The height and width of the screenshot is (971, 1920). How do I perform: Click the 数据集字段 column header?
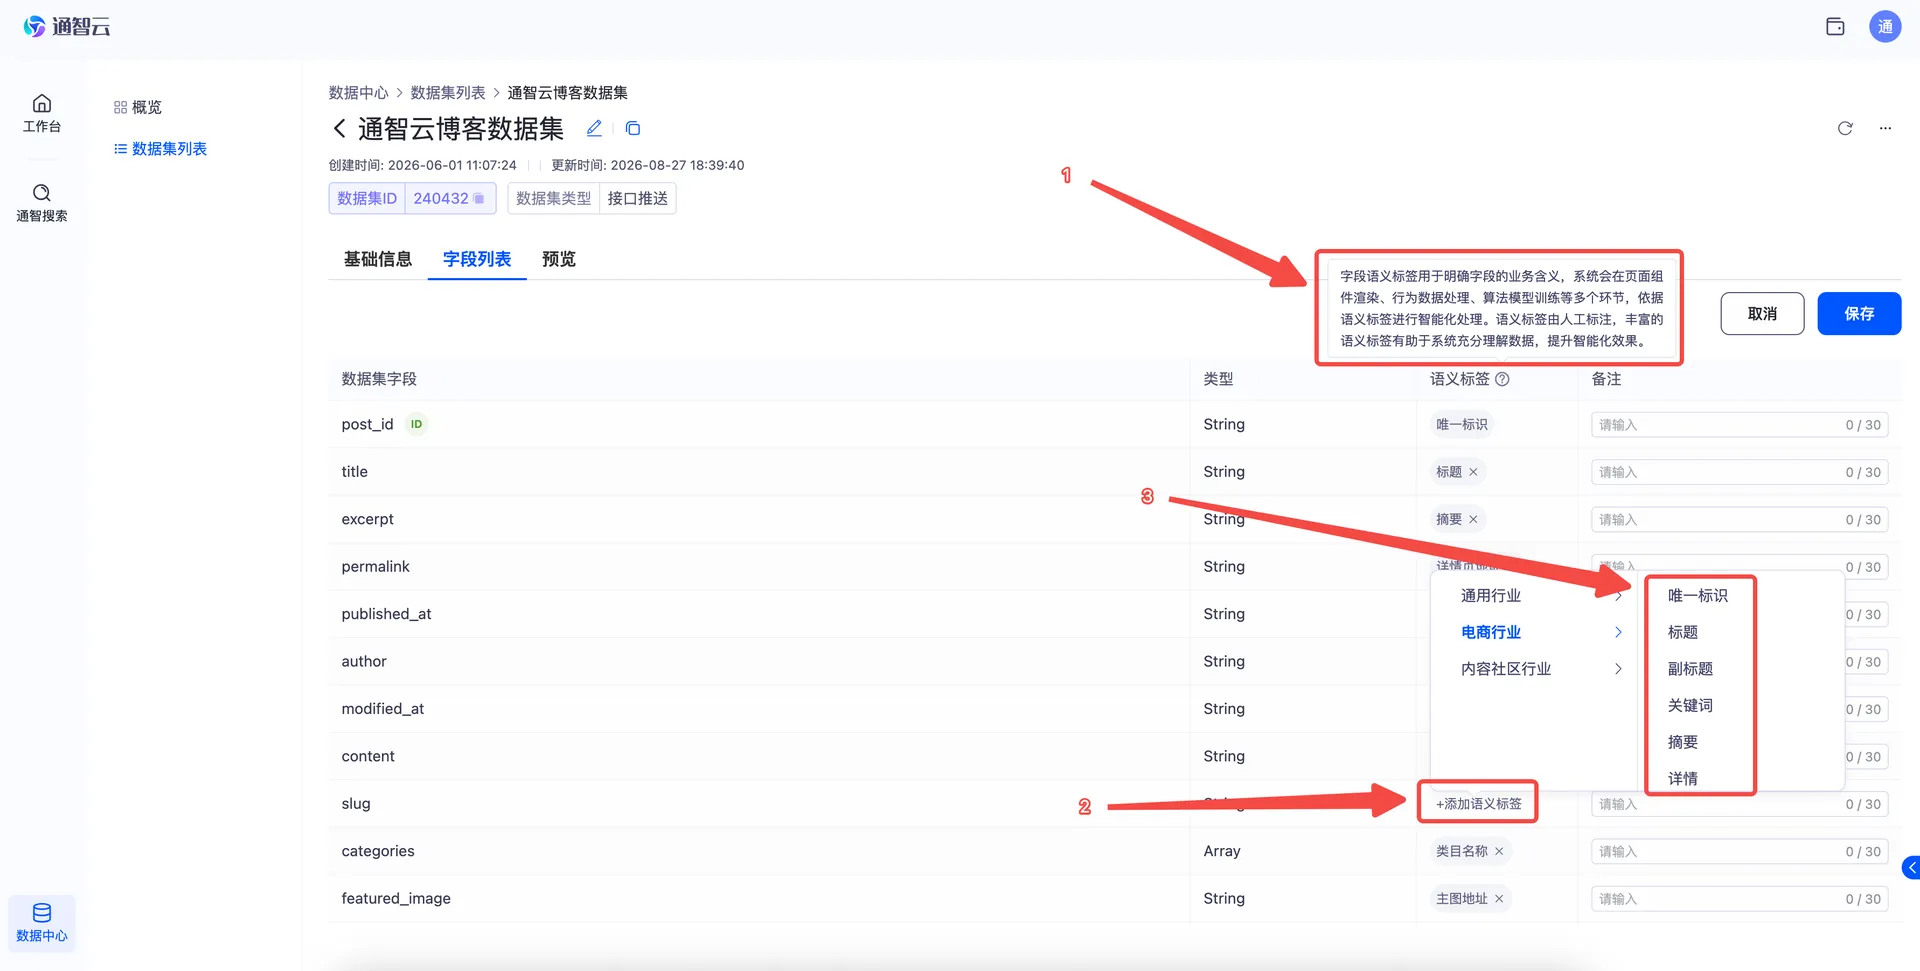tap(379, 379)
